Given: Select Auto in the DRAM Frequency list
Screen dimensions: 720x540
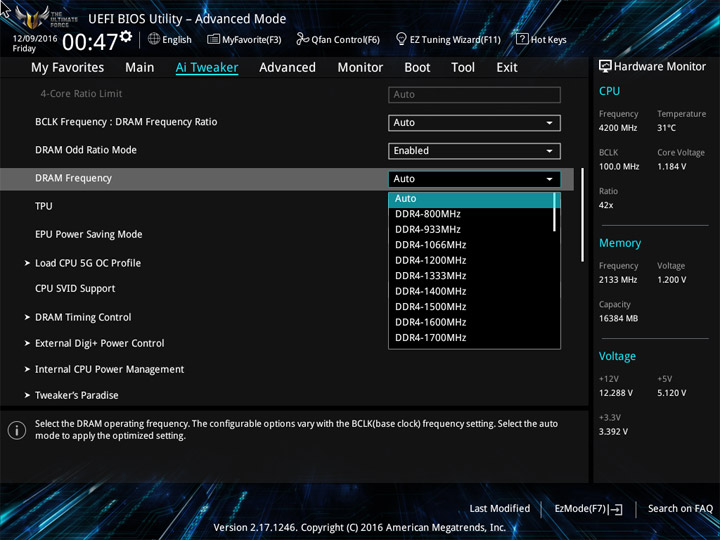Looking at the screenshot, I should click(472, 199).
